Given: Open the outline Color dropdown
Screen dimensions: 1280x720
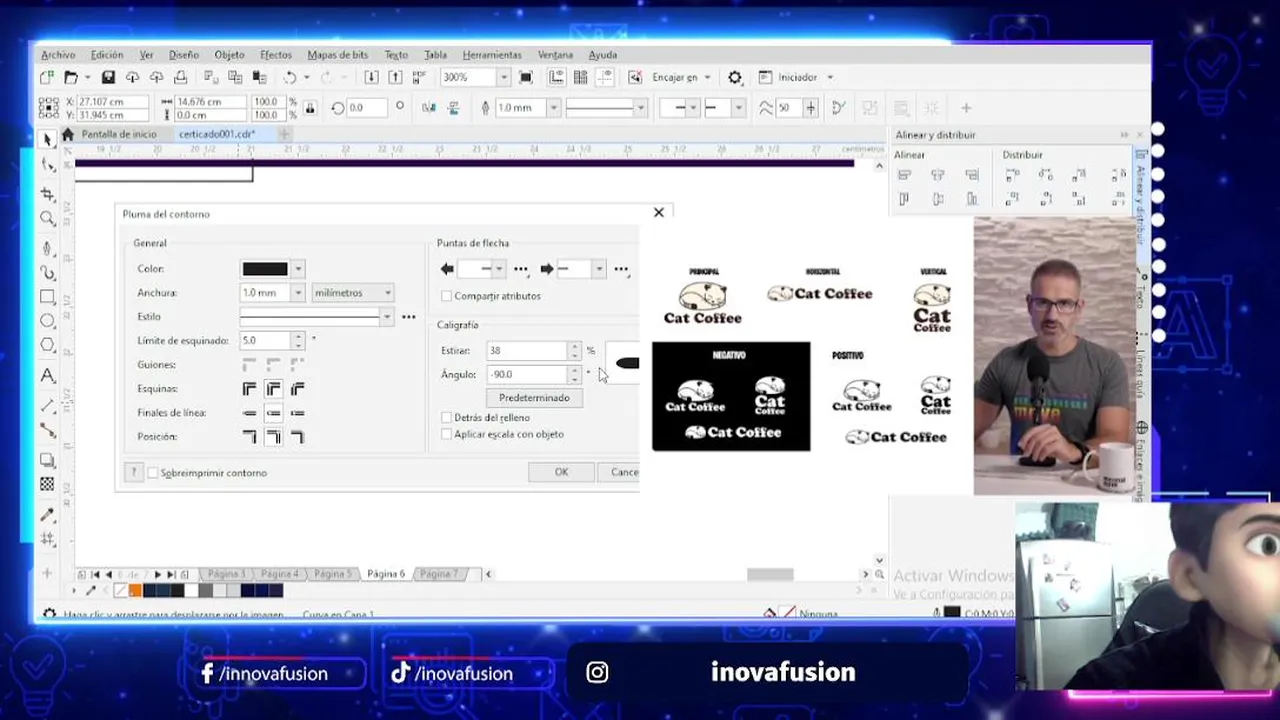Looking at the screenshot, I should point(298,269).
